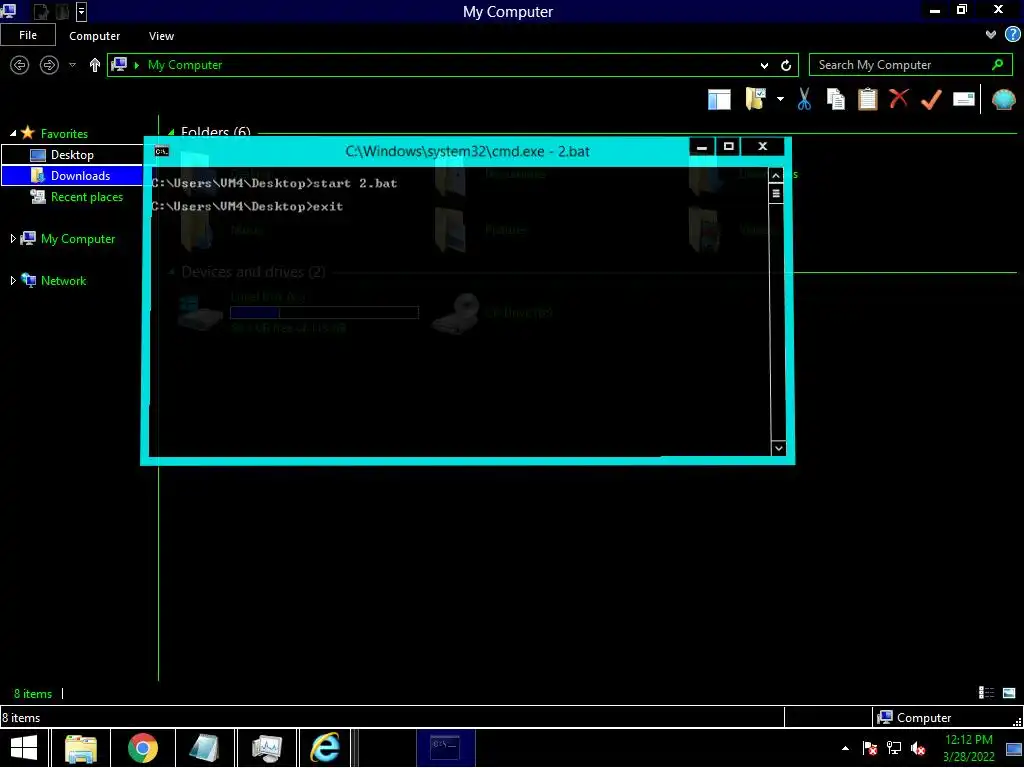Click the 'exit' command line in cmd

(328, 206)
